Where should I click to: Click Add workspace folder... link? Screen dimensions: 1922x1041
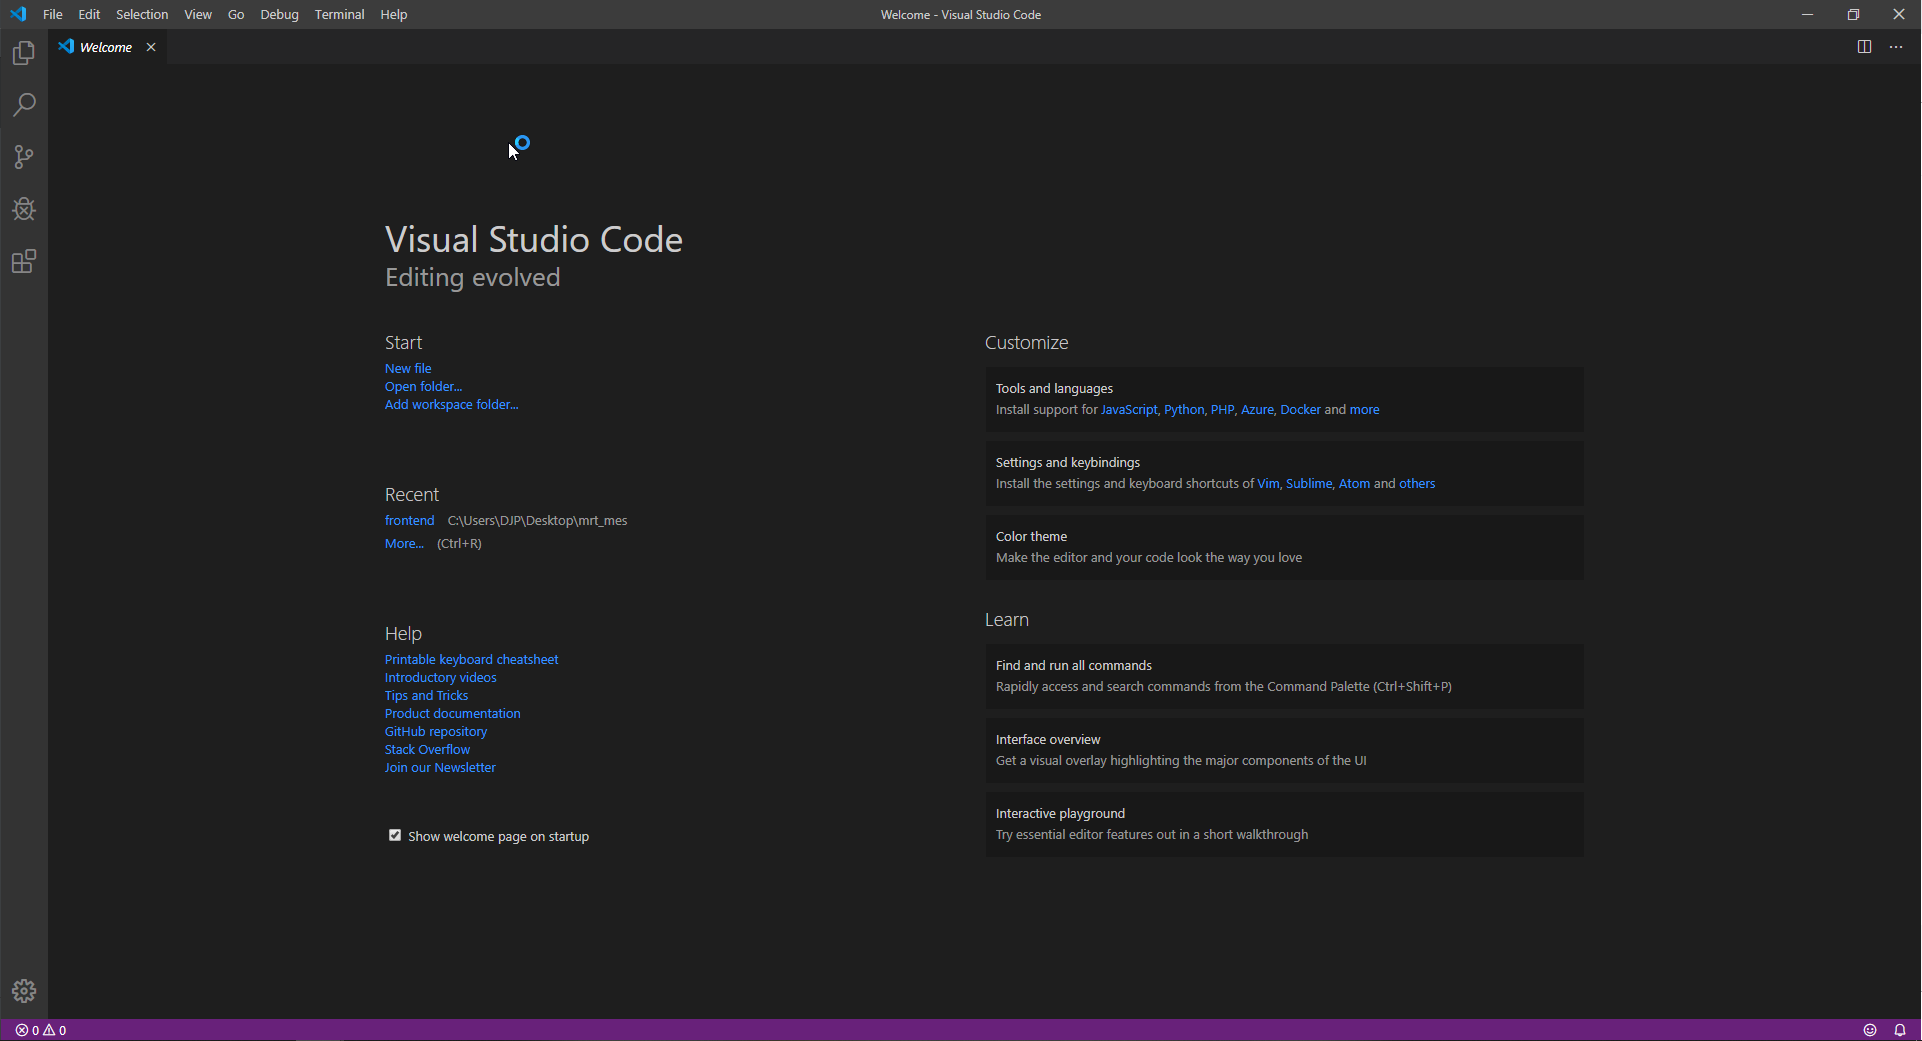tap(451, 404)
